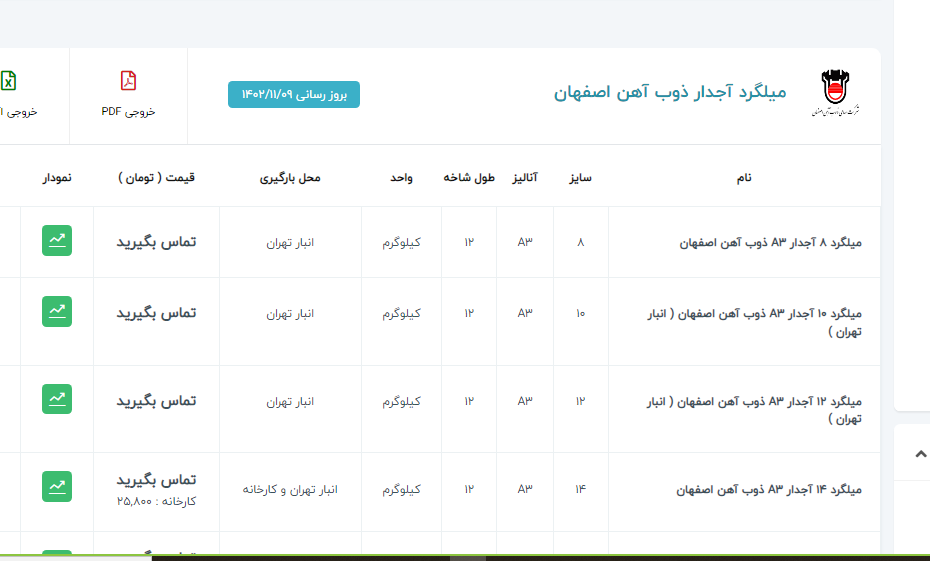This screenshot has width=930, height=561.
Task: Click the محل بارگیری column header
Action: click(290, 177)
